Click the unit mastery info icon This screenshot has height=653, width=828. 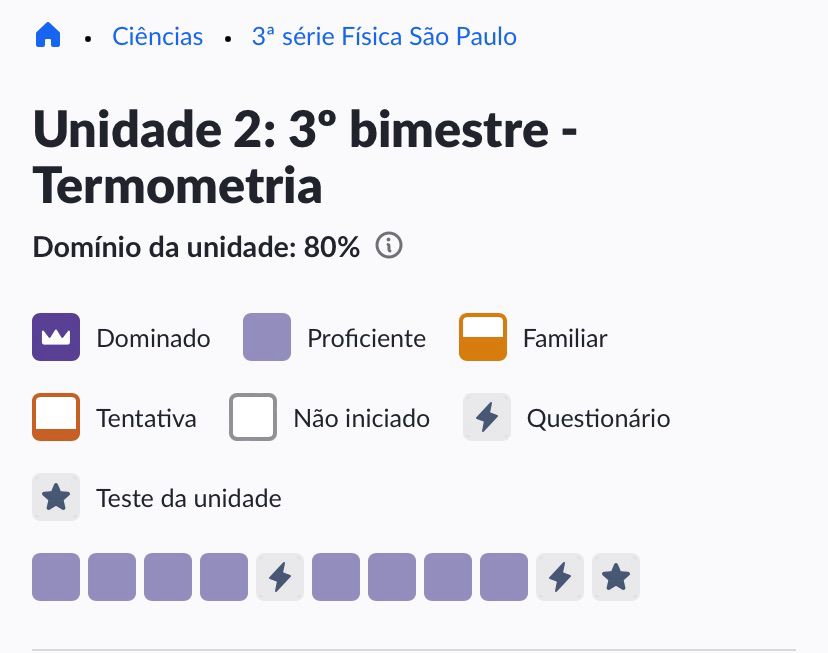pyautogui.click(x=389, y=245)
